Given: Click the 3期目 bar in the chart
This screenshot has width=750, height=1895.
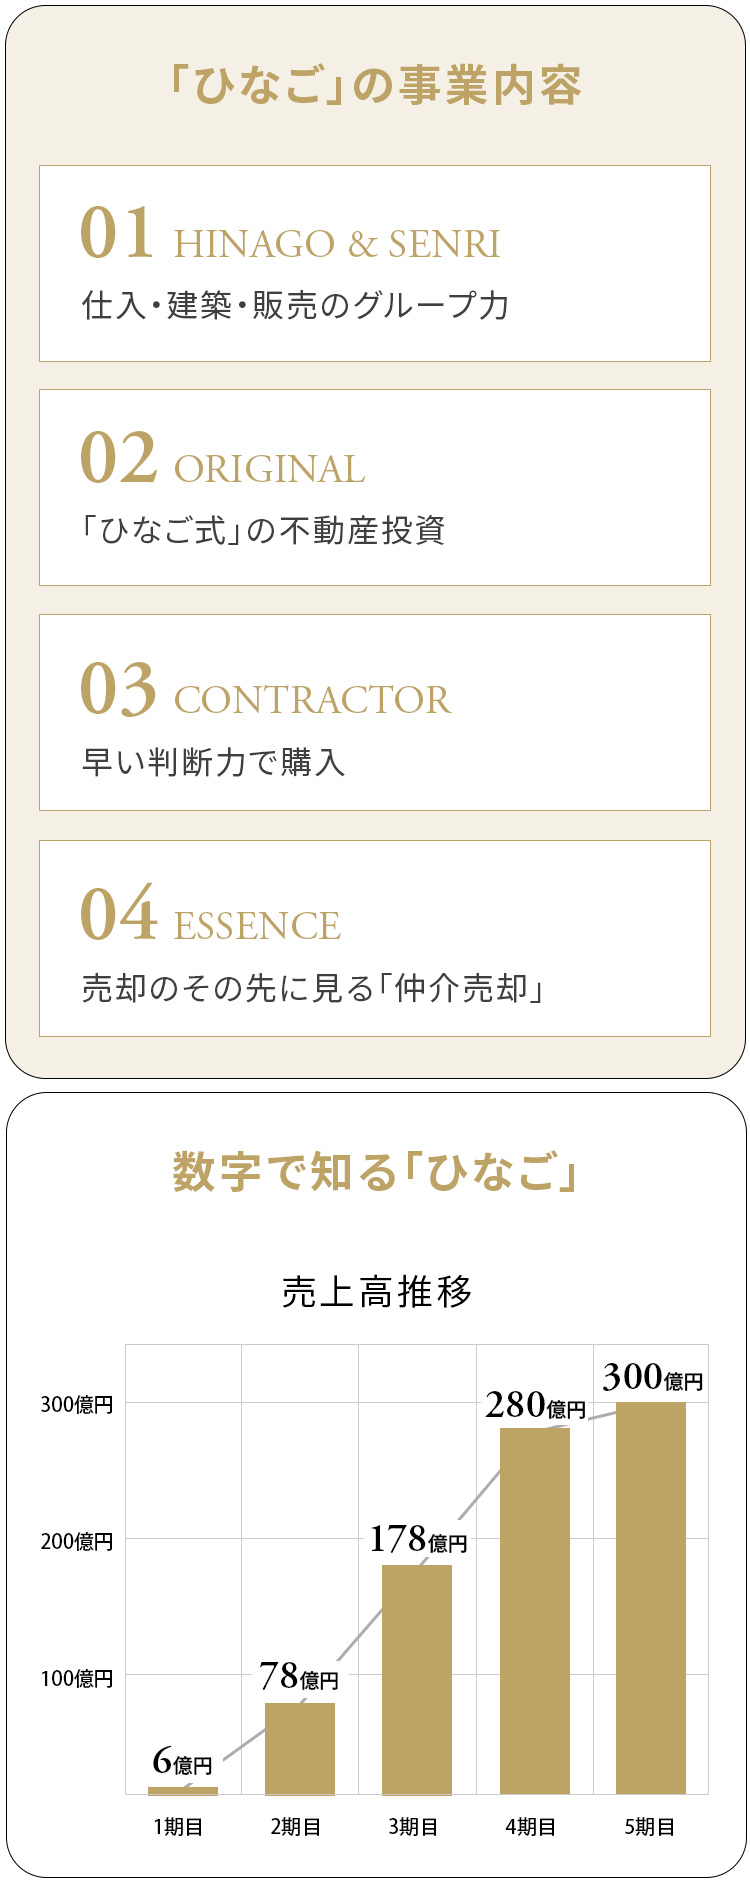Looking at the screenshot, I should tap(416, 1680).
